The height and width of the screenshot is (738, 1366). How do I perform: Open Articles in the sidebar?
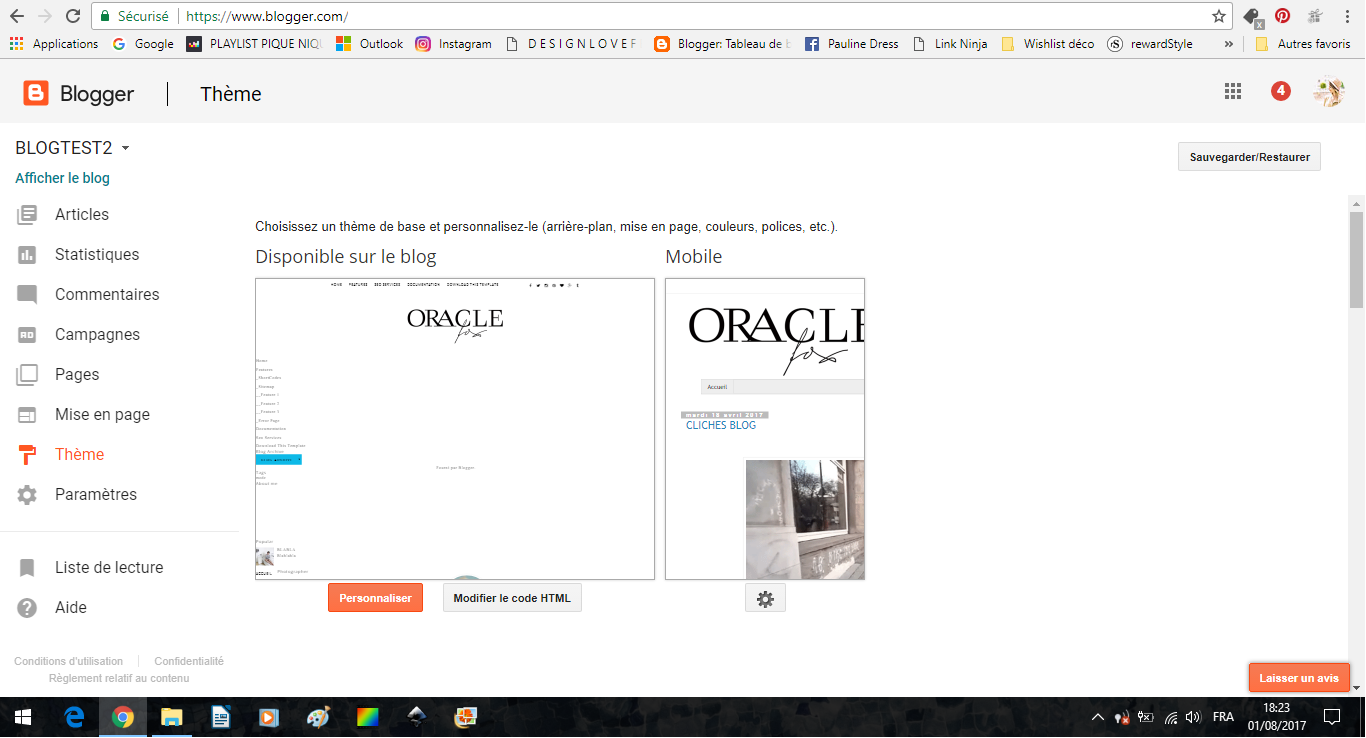point(82,214)
